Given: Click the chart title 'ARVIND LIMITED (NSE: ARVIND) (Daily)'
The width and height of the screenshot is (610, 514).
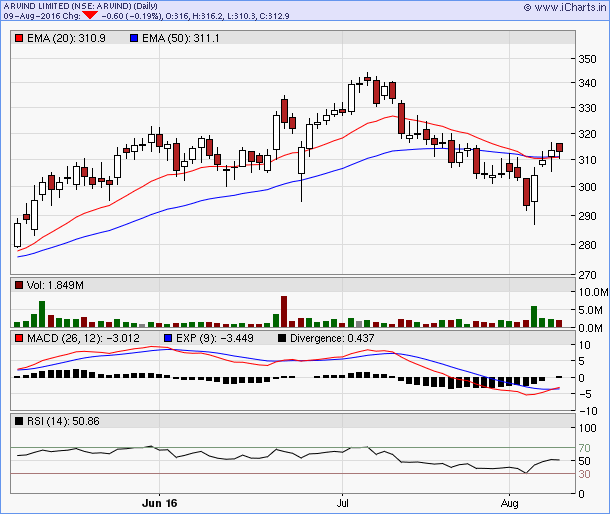Looking at the screenshot, I should [81, 6].
